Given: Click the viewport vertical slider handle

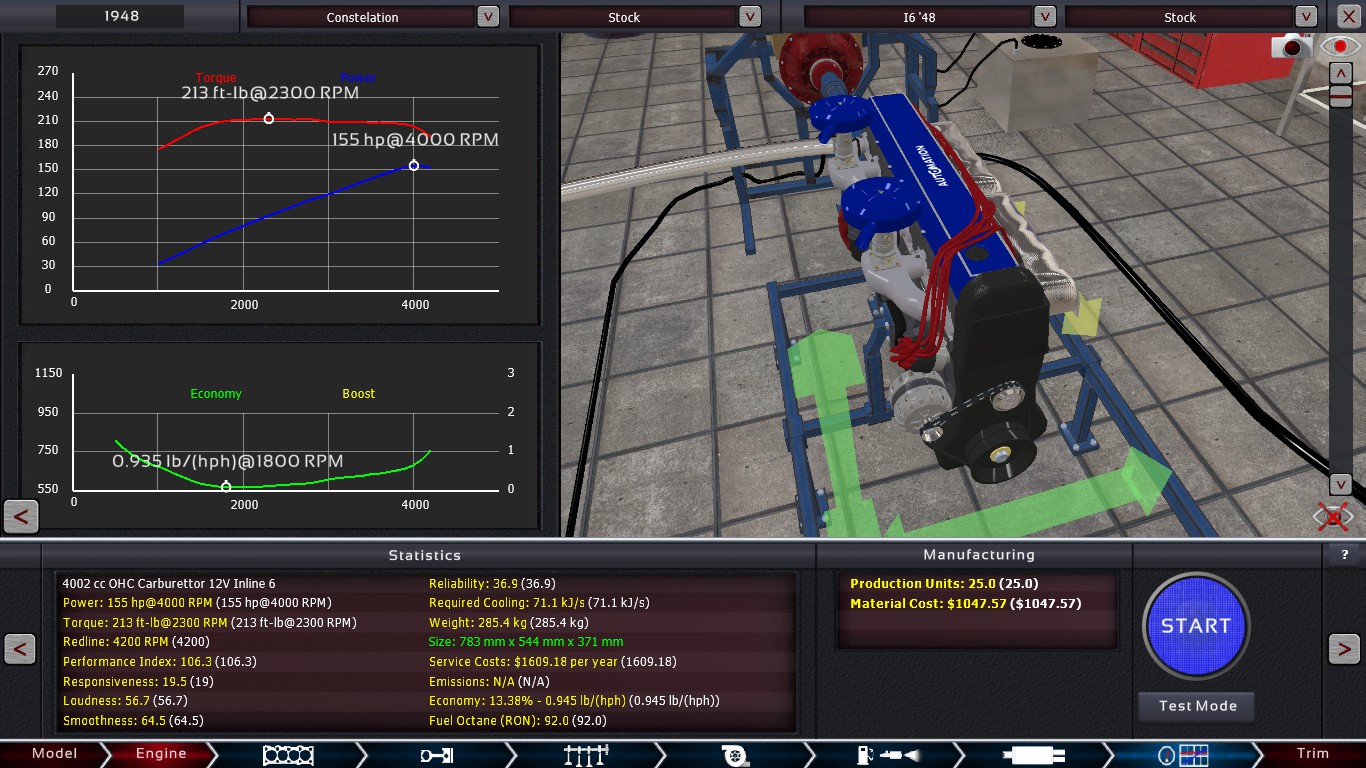Looking at the screenshot, I should [x=1340, y=97].
